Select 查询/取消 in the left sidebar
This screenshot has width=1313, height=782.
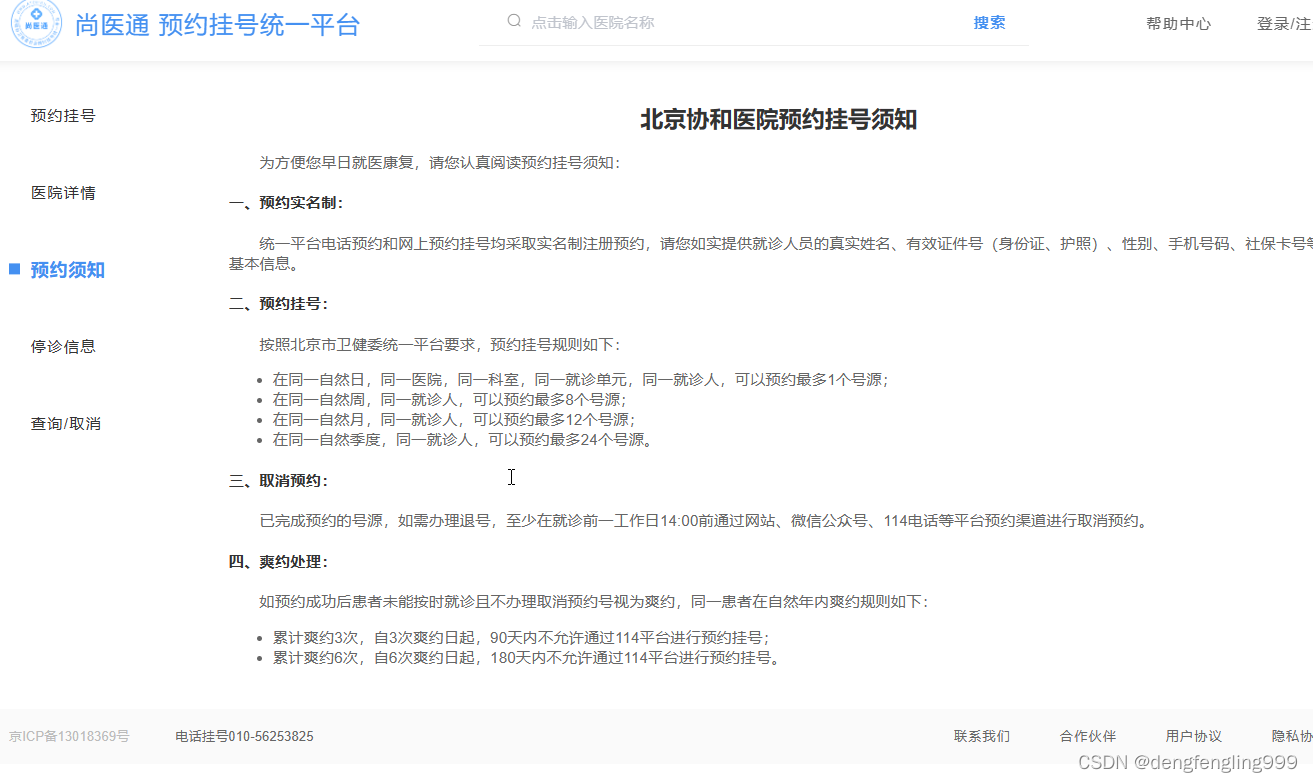tap(65, 424)
